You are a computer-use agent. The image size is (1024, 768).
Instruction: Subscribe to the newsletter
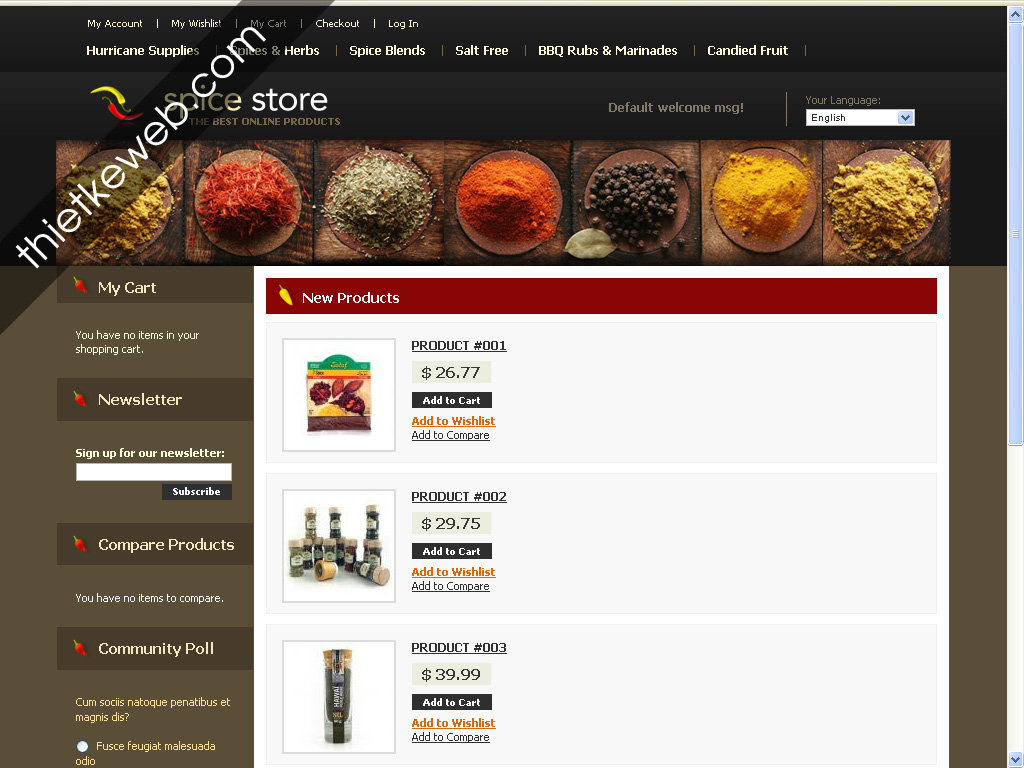pos(197,492)
